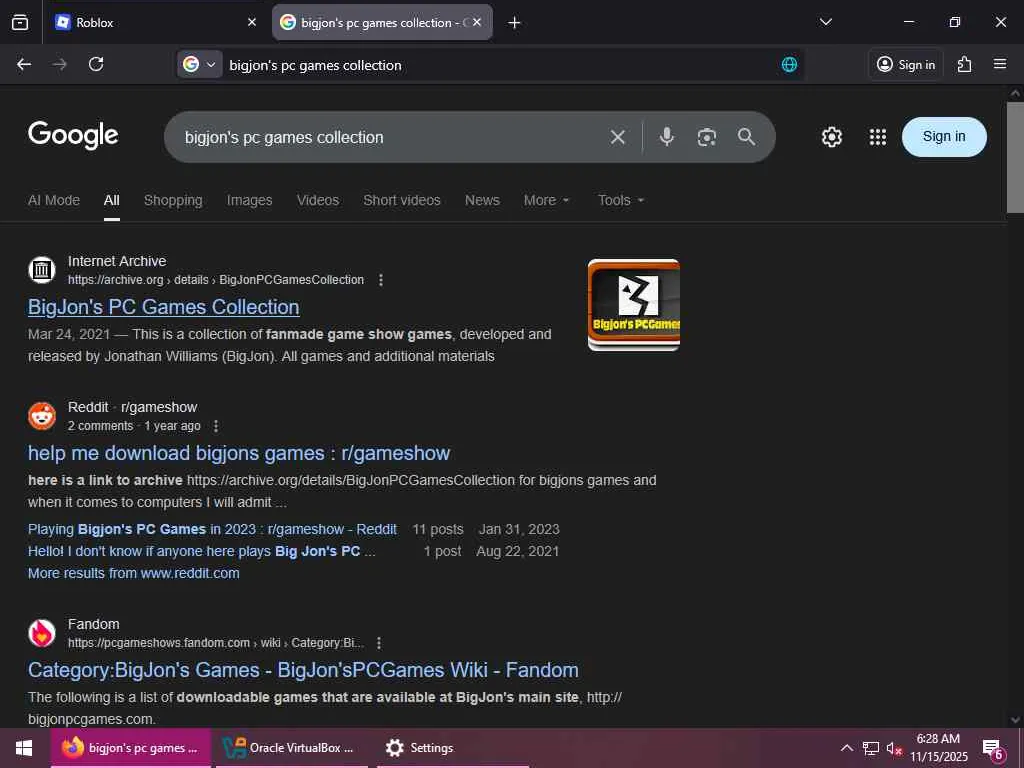Show hidden system tray icons
Screen dimensions: 1024x768
[x=846, y=748]
